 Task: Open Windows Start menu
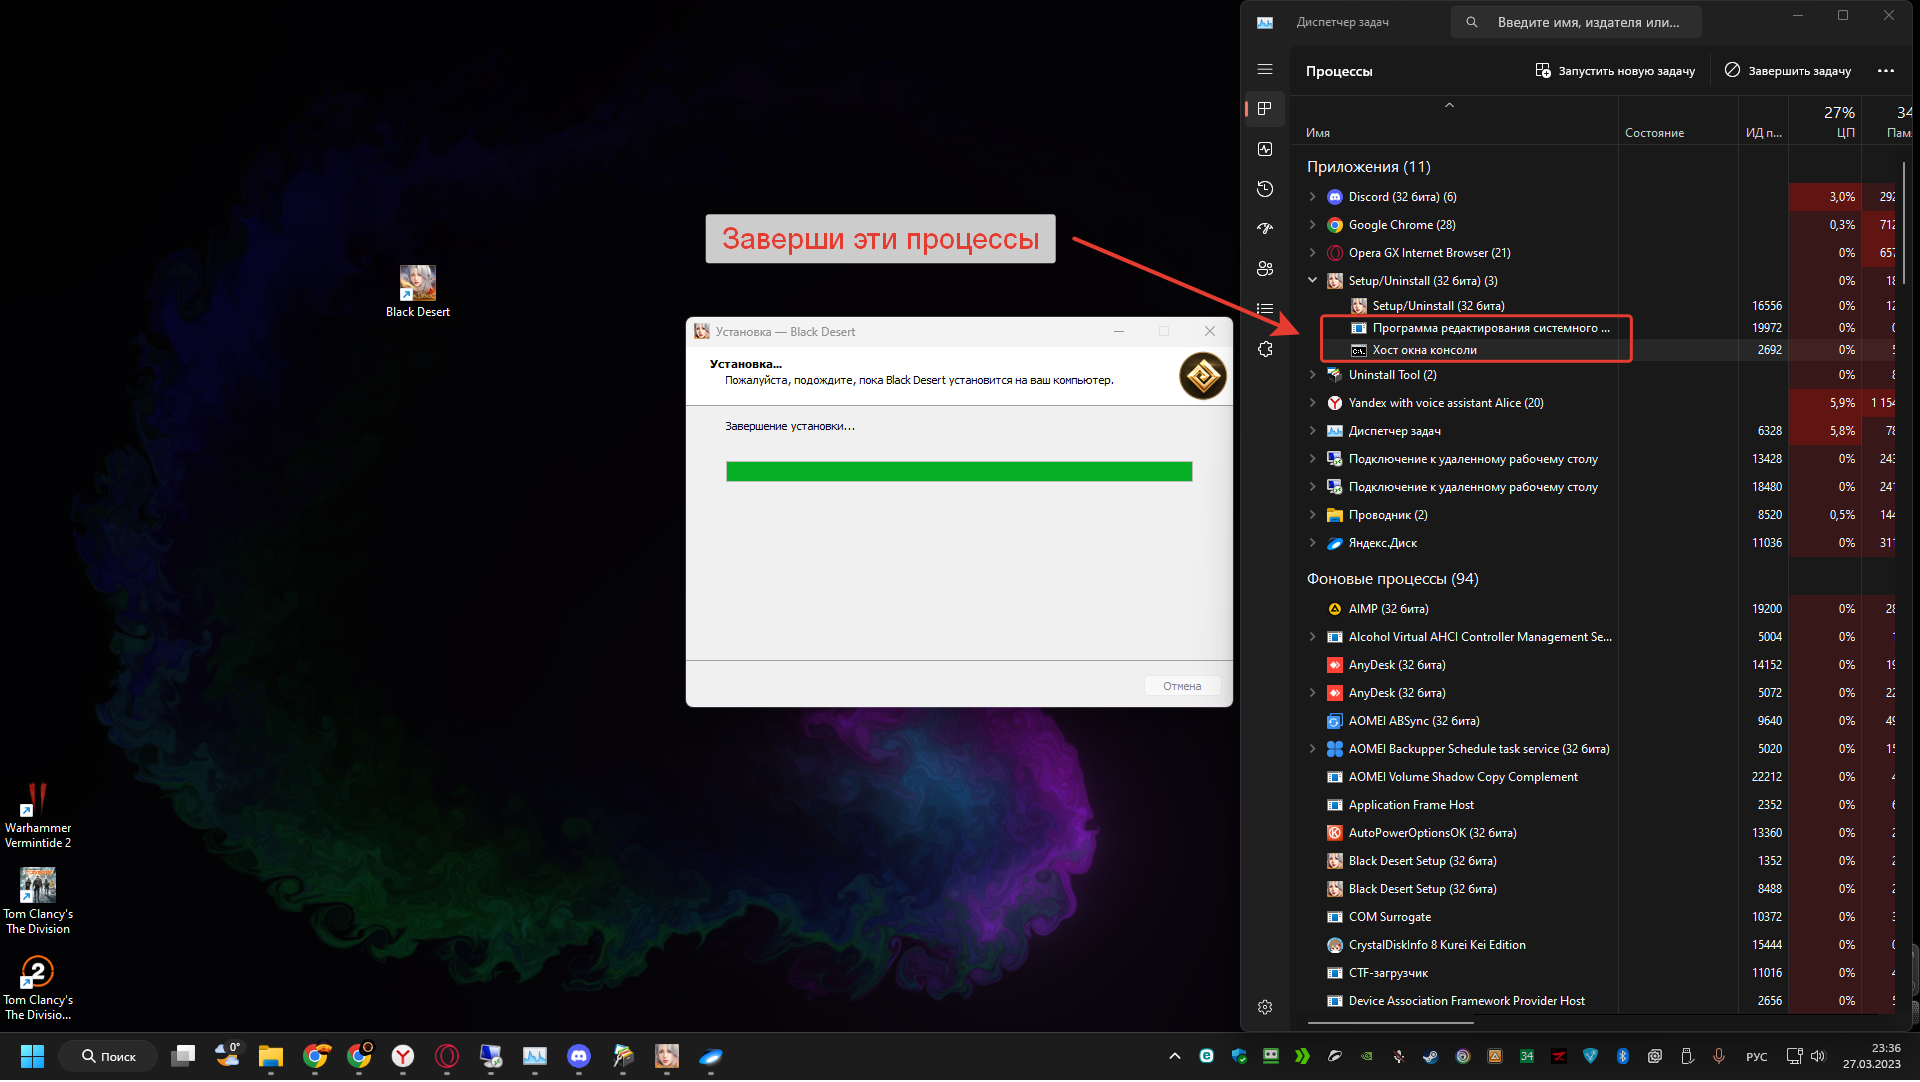click(32, 1056)
